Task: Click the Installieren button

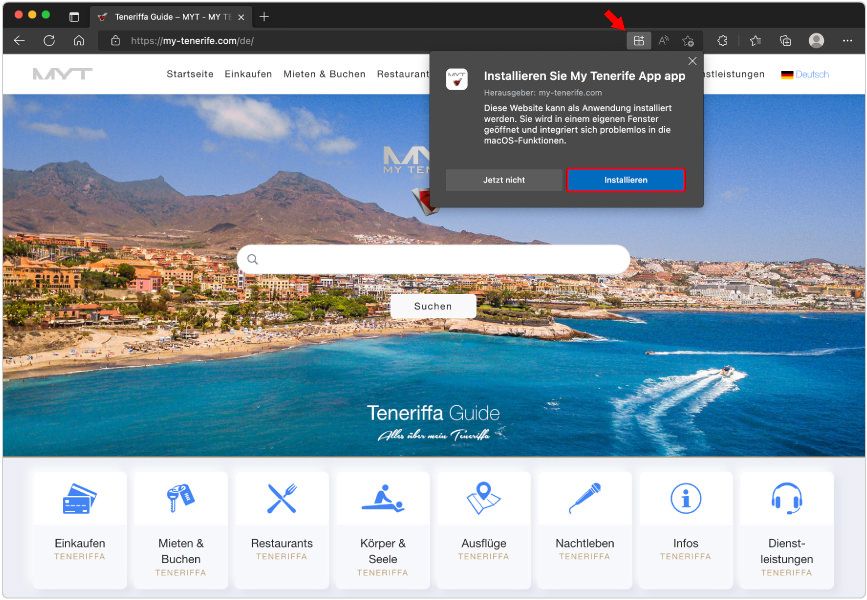Action: pos(625,180)
